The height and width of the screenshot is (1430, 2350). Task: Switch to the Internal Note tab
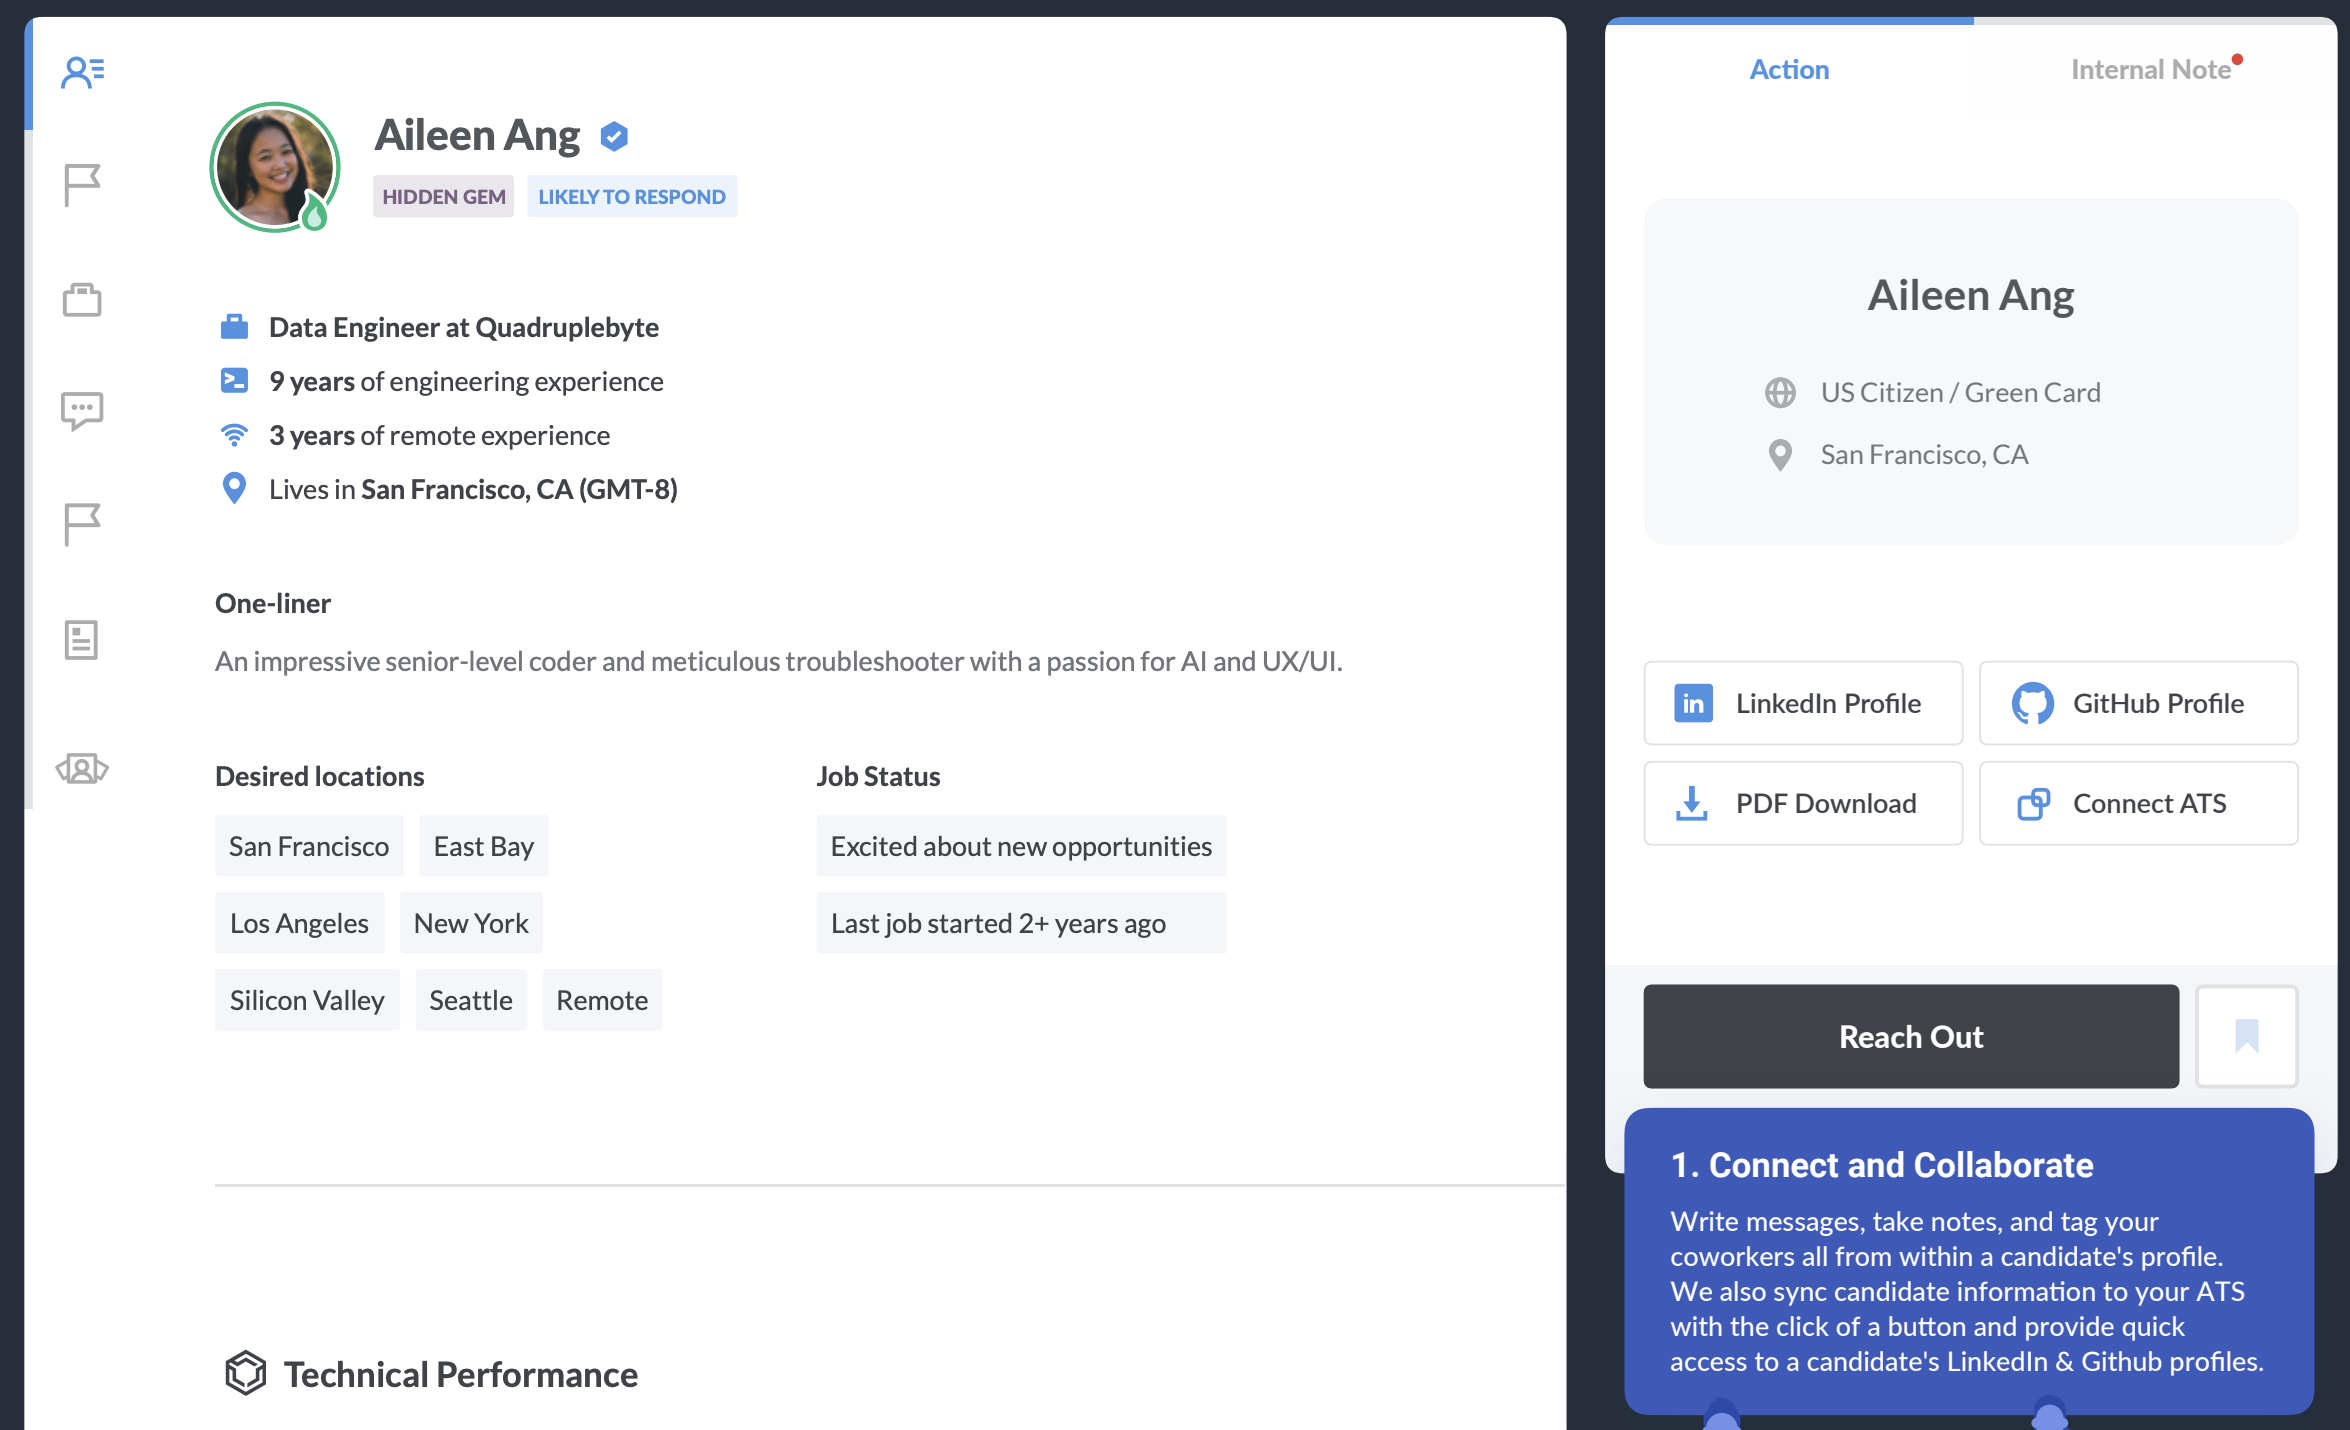point(2150,70)
